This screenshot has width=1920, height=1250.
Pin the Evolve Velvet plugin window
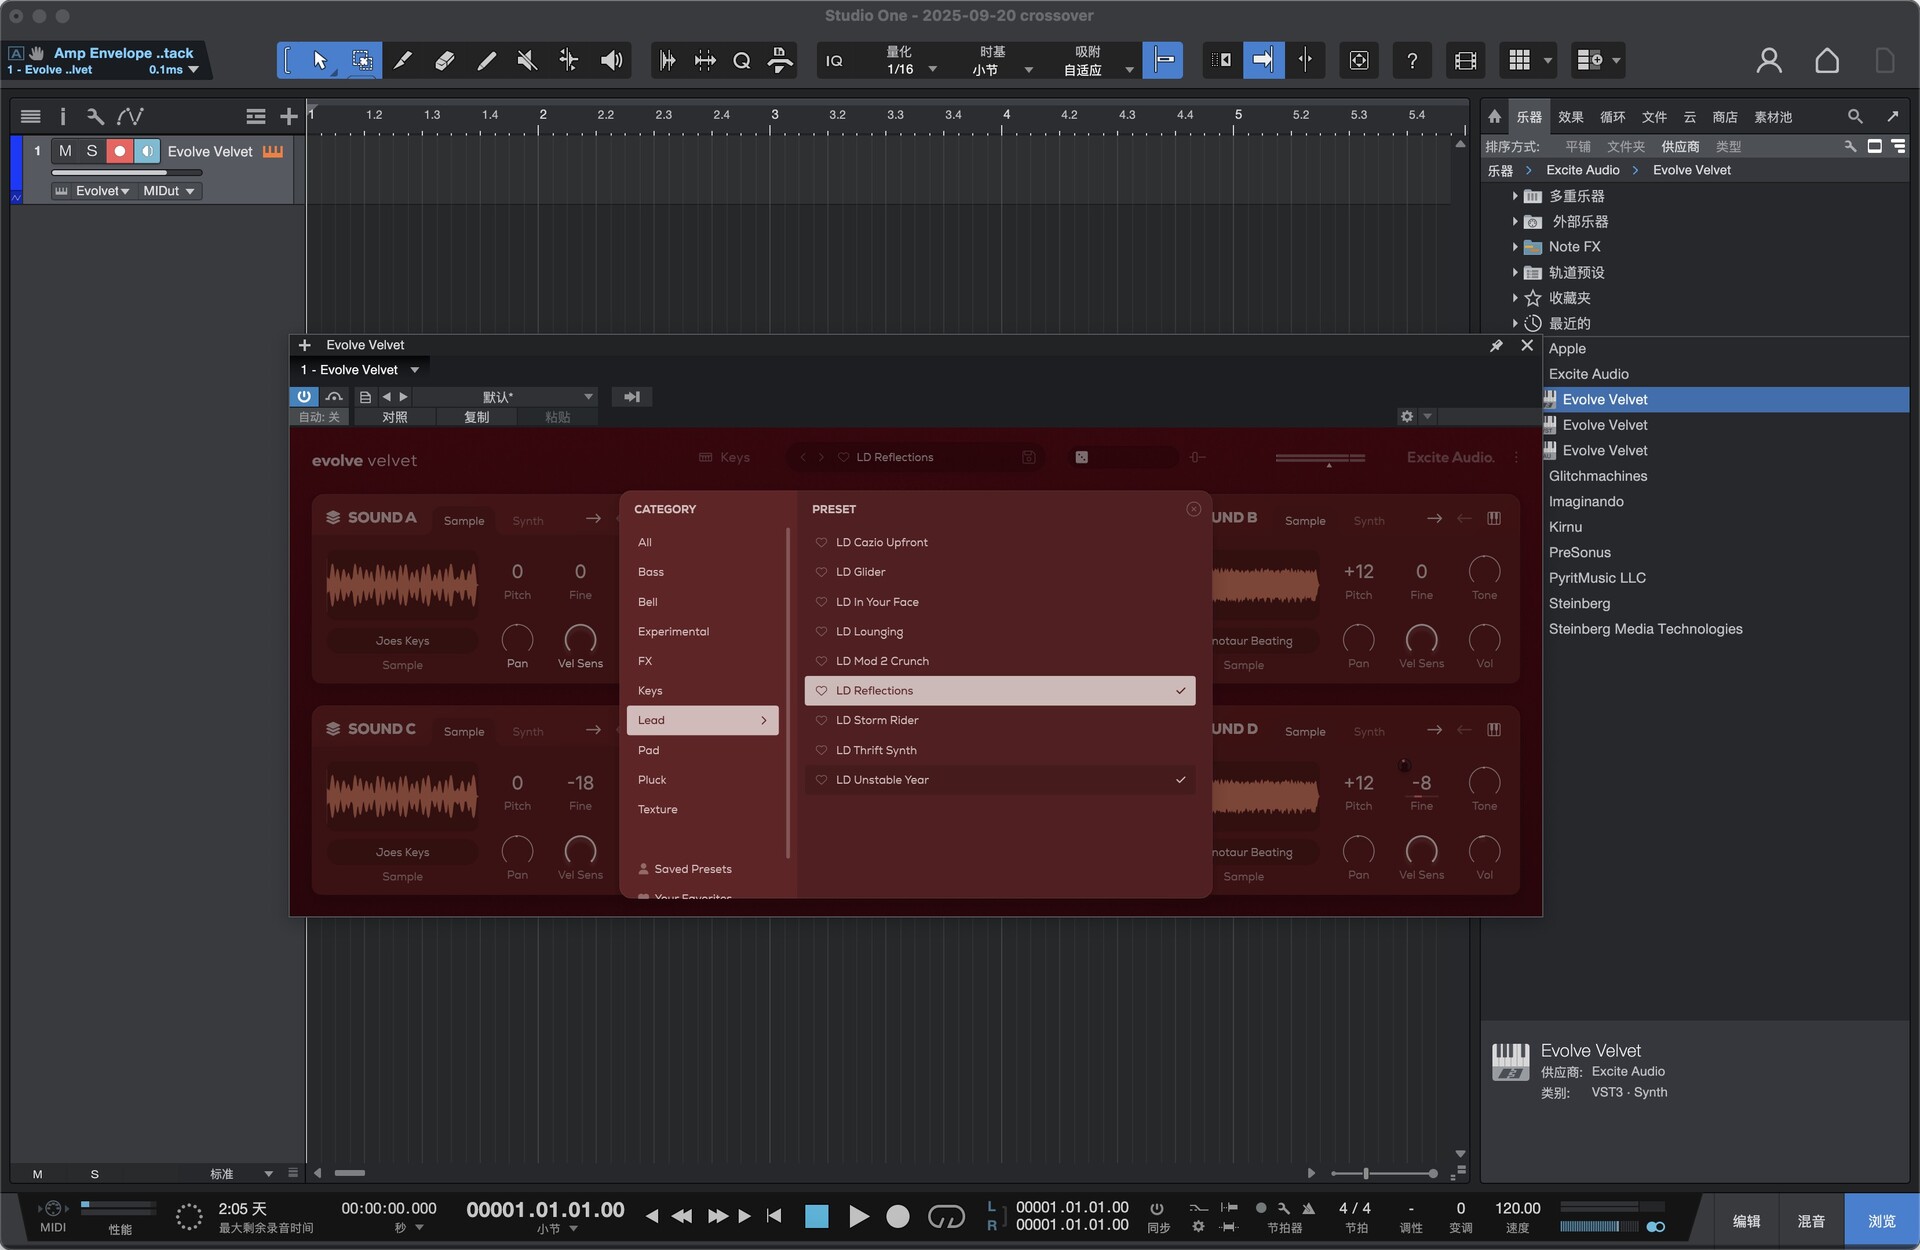point(1496,346)
